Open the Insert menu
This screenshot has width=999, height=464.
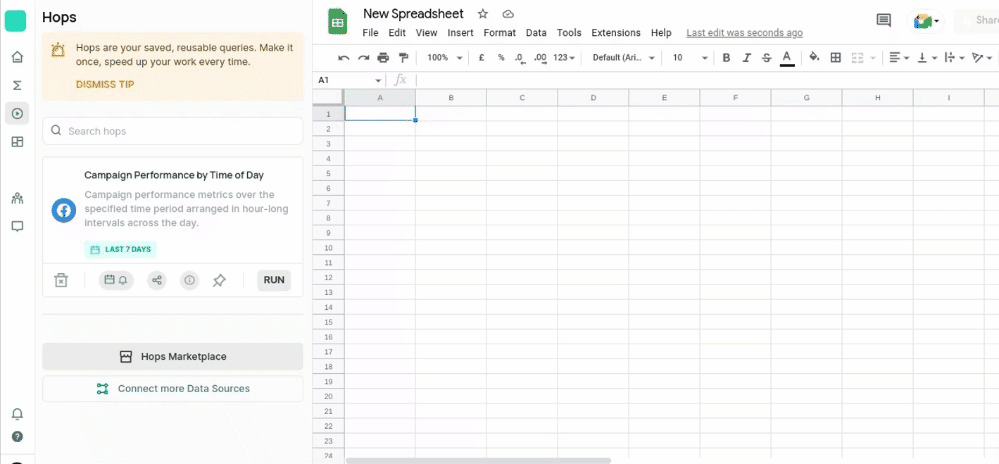[x=460, y=33]
